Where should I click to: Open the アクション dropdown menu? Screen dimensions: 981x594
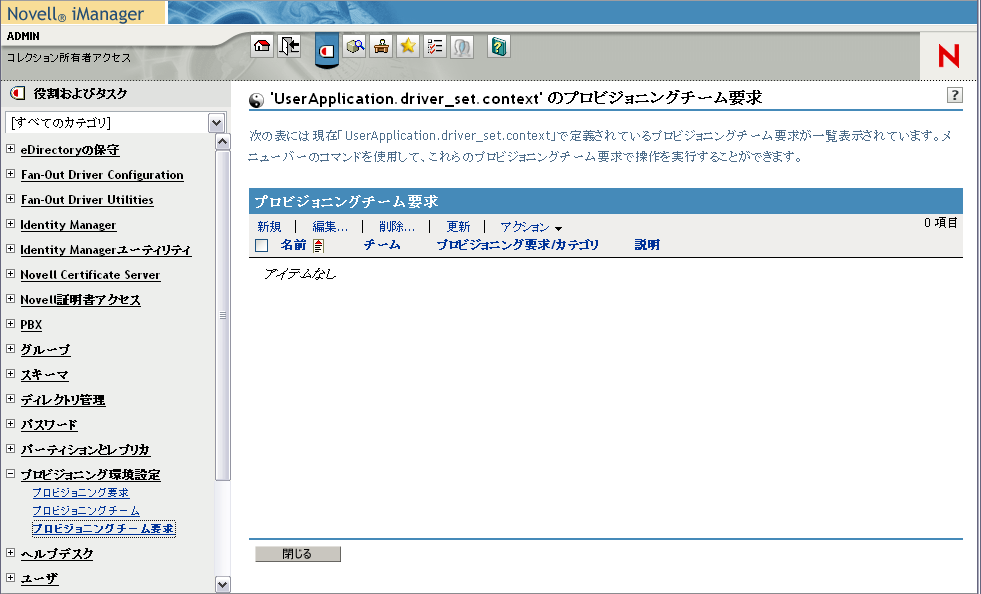(531, 227)
